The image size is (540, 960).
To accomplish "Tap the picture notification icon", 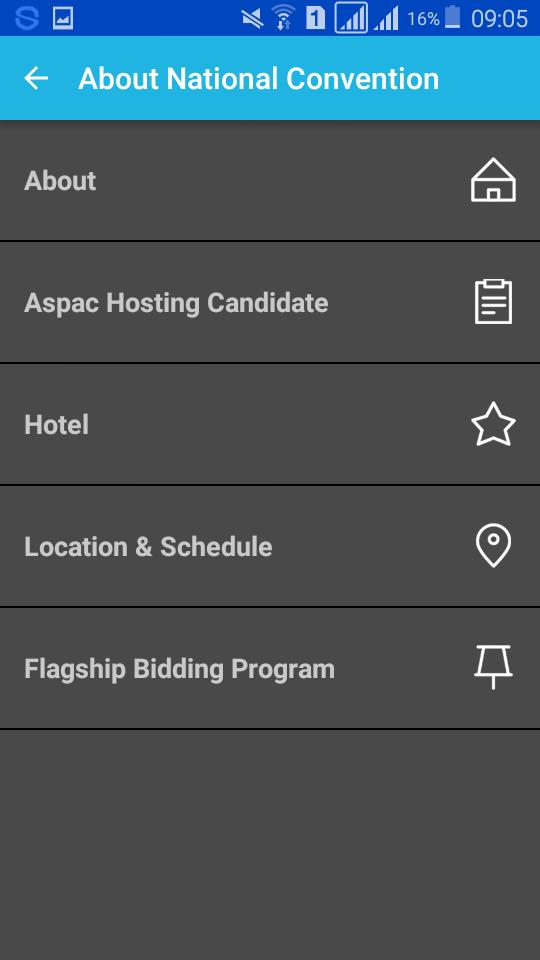I will pos(63,18).
